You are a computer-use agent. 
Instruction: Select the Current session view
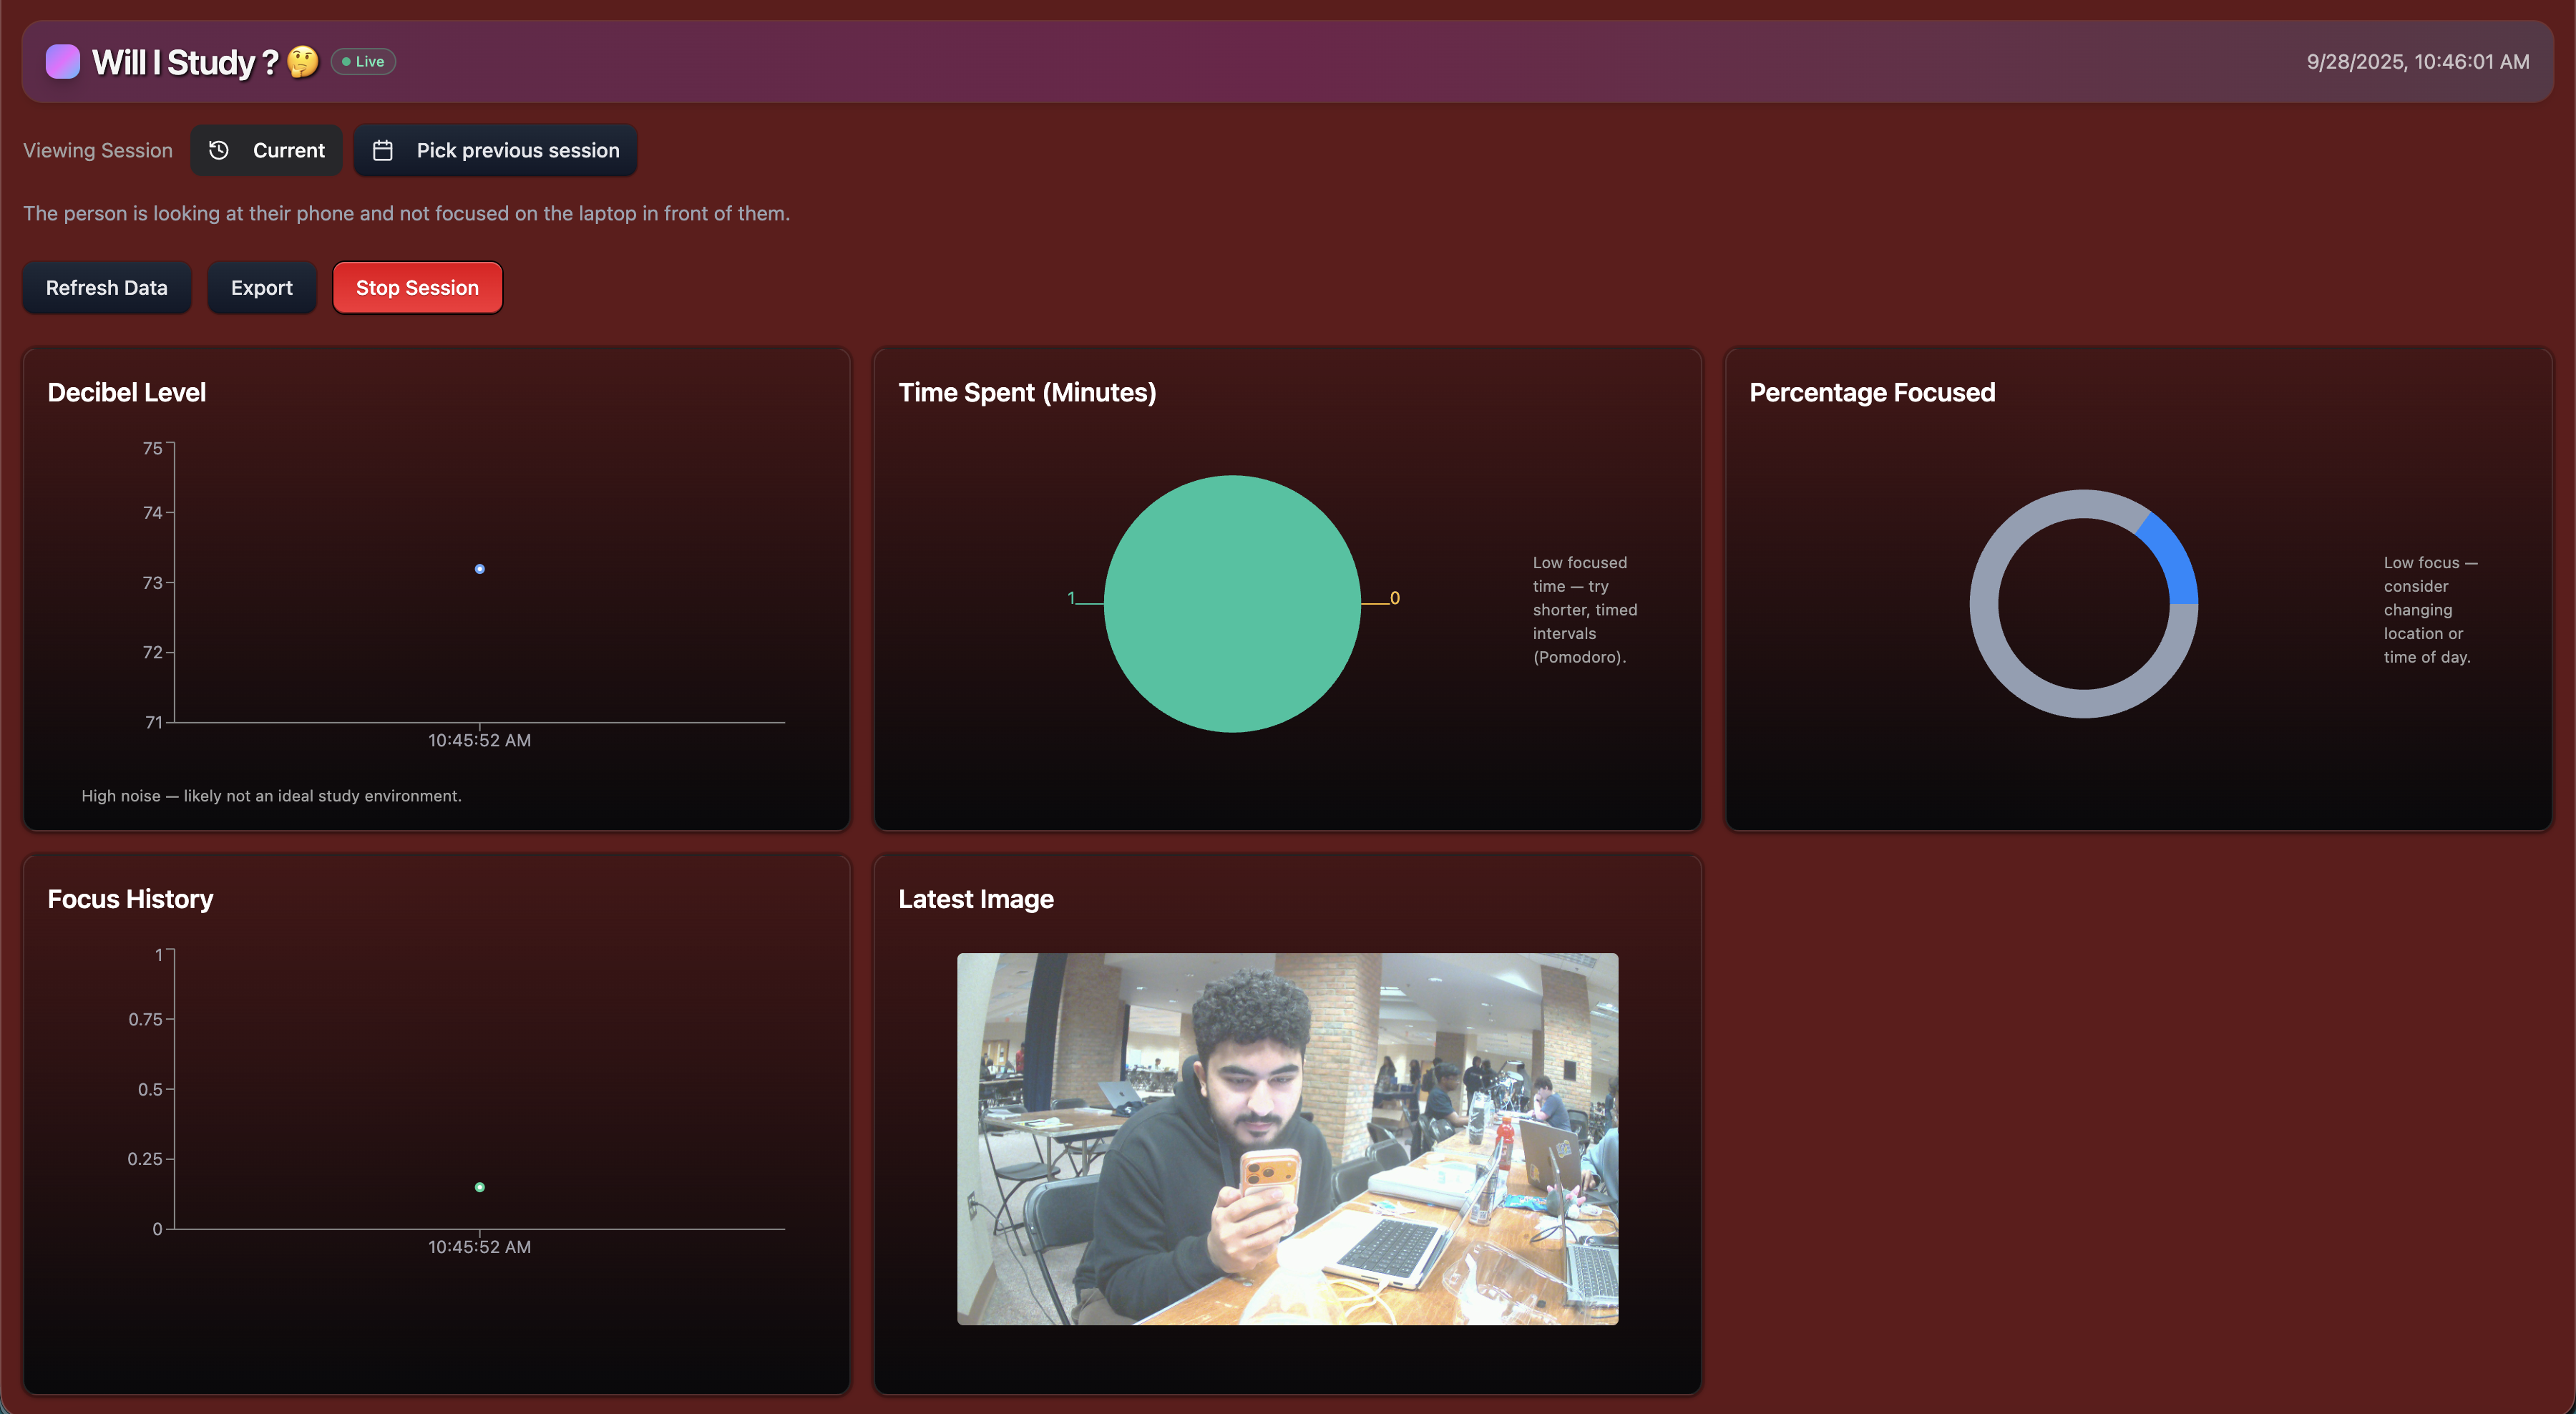tap(267, 150)
